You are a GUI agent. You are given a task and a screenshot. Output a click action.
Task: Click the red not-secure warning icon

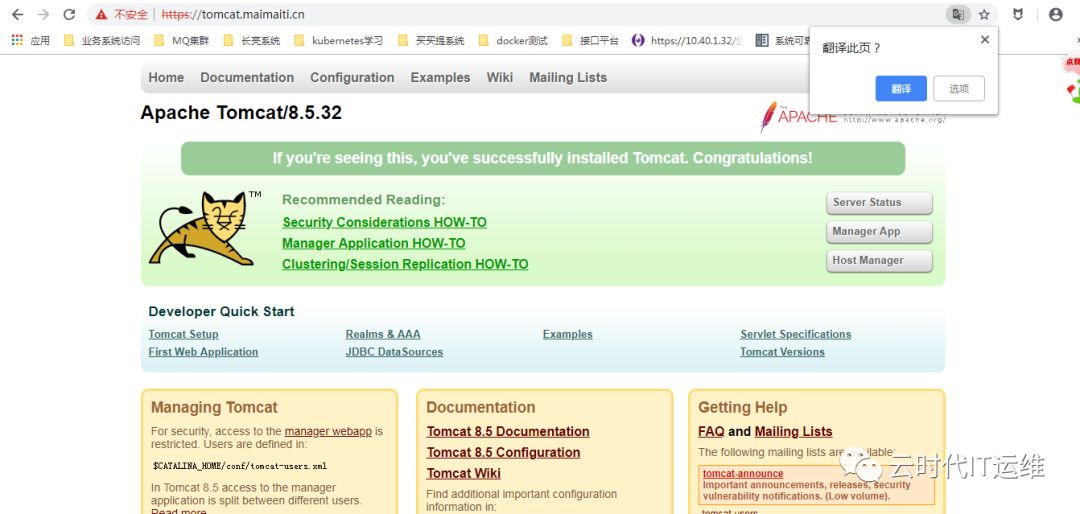101,14
